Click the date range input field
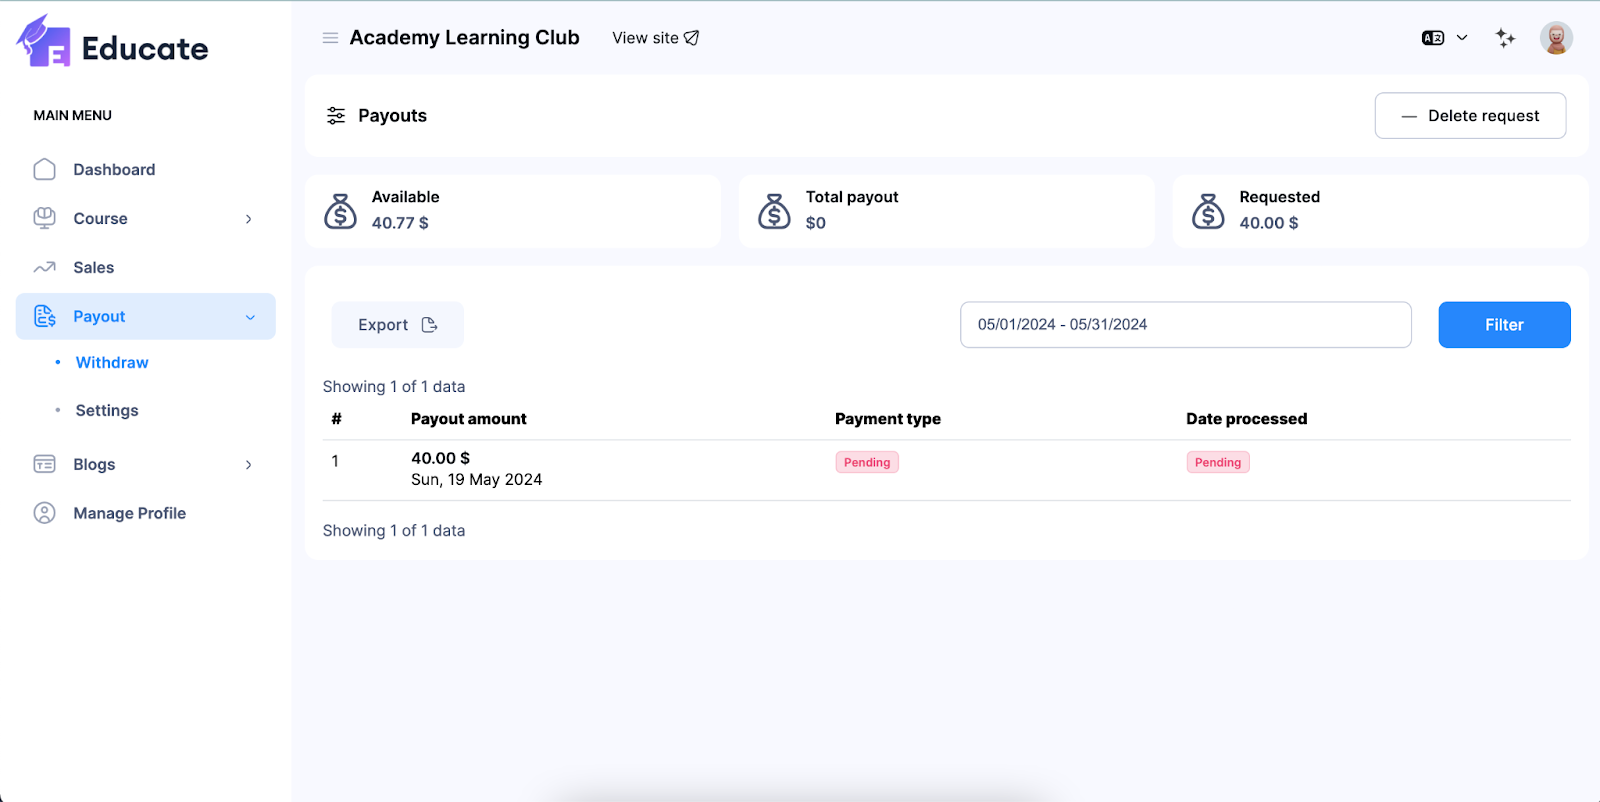The width and height of the screenshot is (1600, 802). point(1185,325)
